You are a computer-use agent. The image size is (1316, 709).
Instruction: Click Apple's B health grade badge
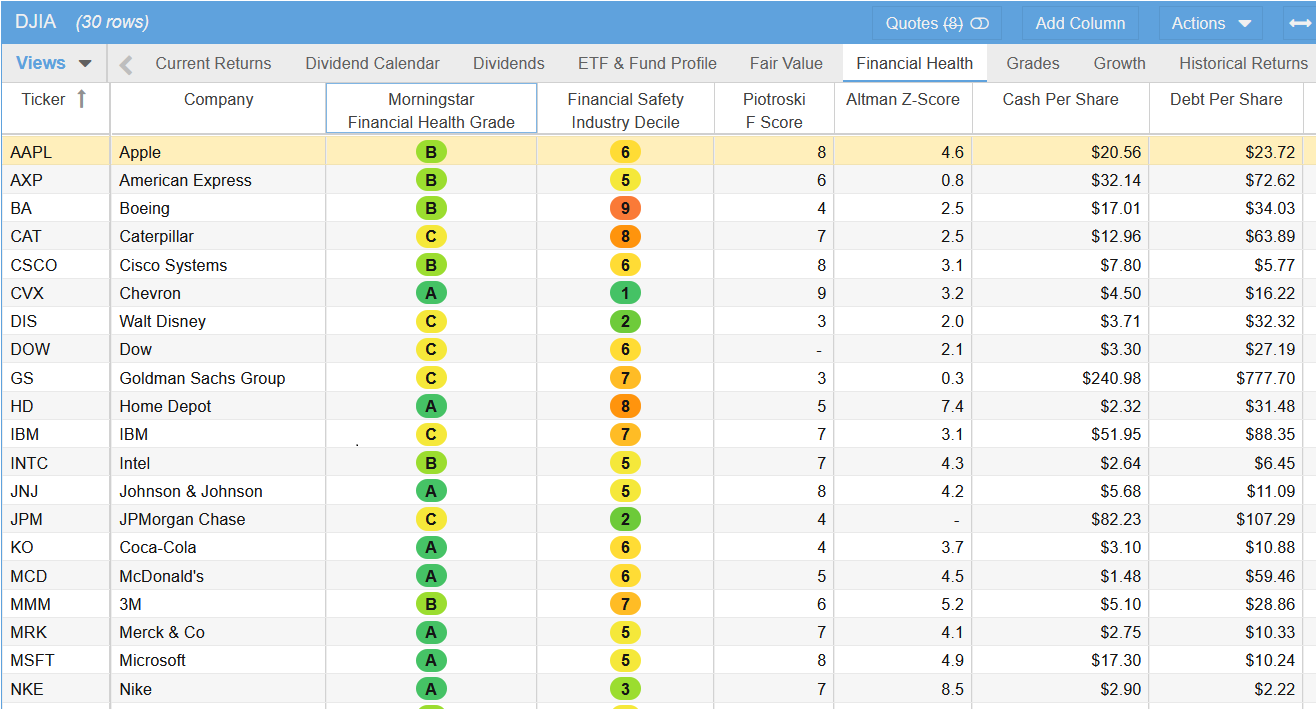431,152
